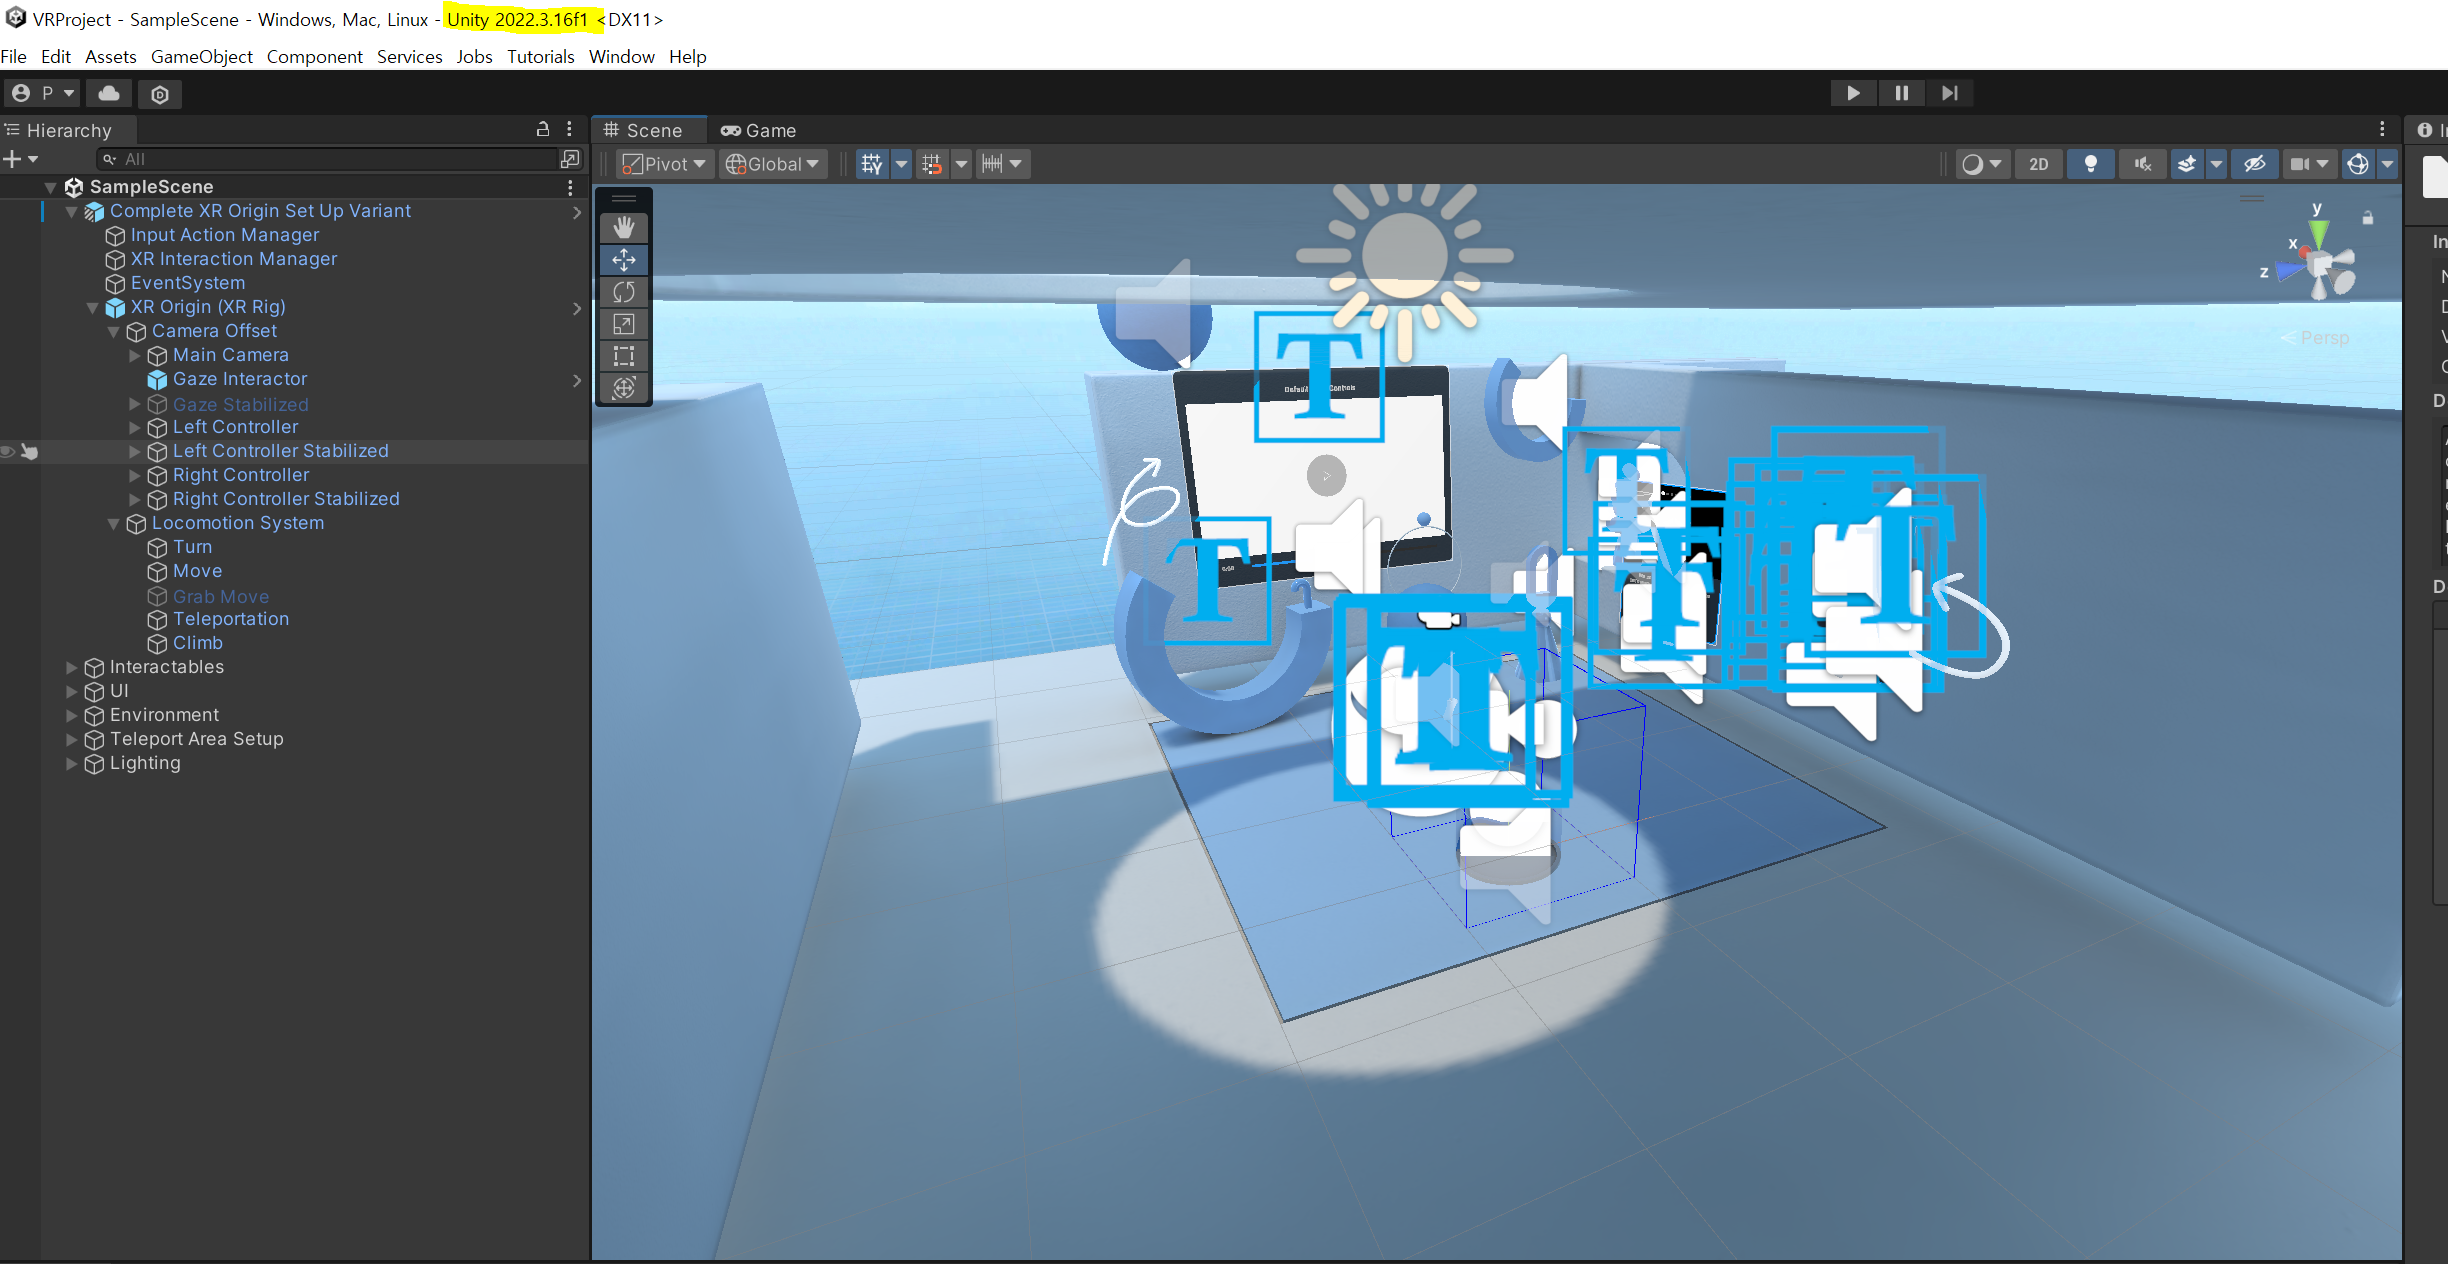2448x1264 pixels.
Task: Open the Pivot handle position dropdown
Action: coord(665,164)
